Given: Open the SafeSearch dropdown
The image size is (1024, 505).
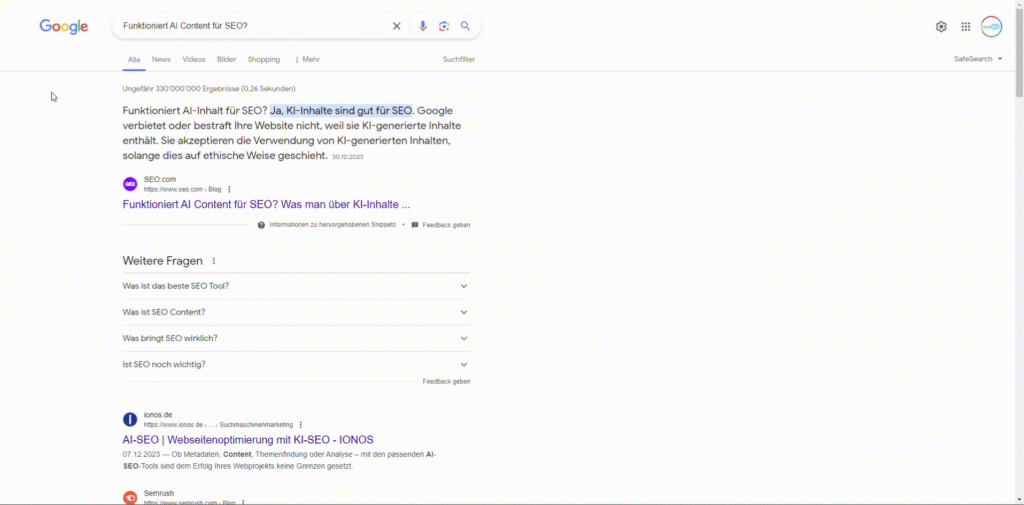Looking at the screenshot, I should click(x=978, y=59).
